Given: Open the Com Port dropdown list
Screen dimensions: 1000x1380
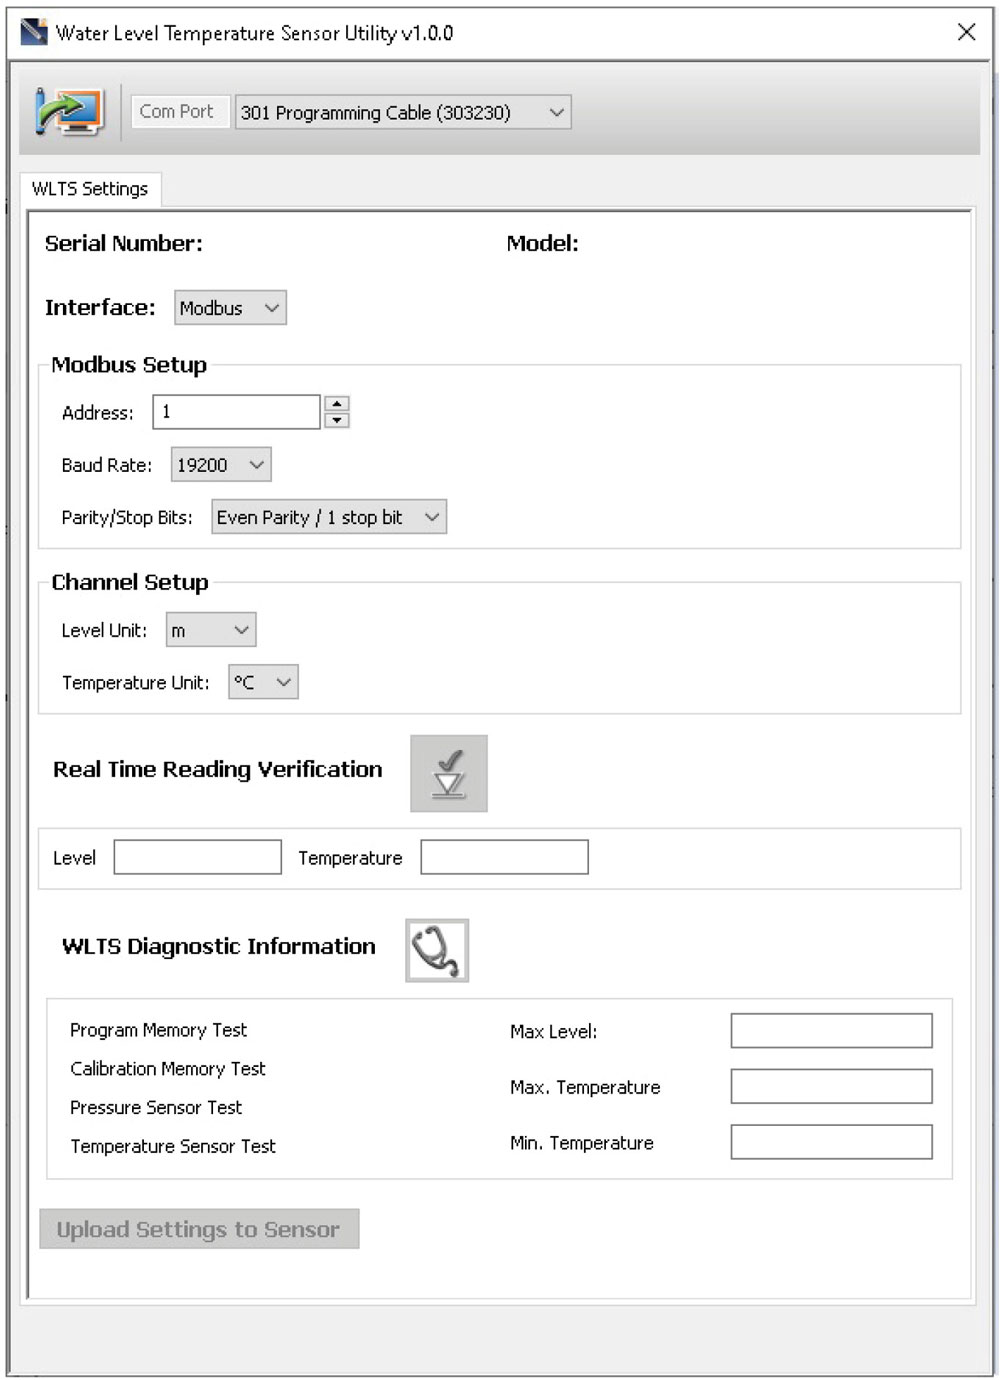Looking at the screenshot, I should point(402,112).
